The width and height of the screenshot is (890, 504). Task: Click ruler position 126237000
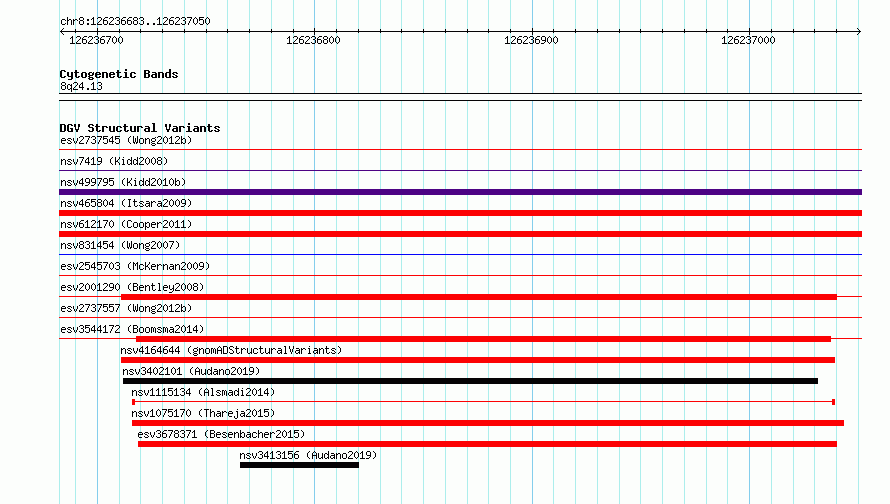pos(748,40)
